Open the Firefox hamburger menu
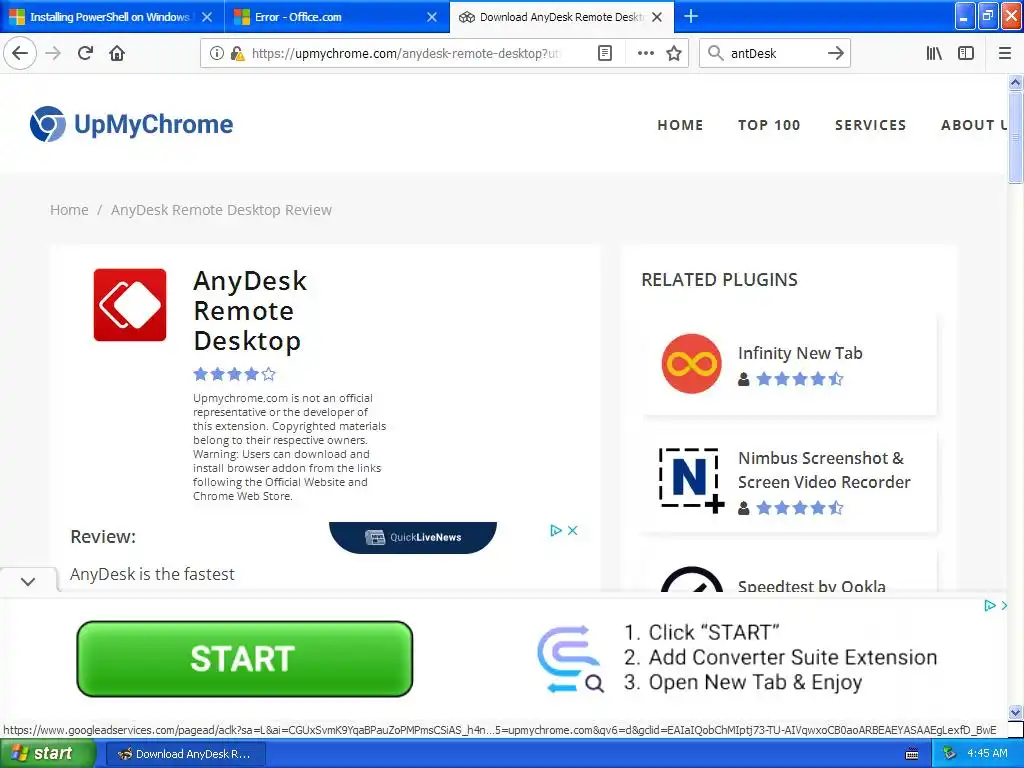This screenshot has height=768, width=1024. [1005, 54]
